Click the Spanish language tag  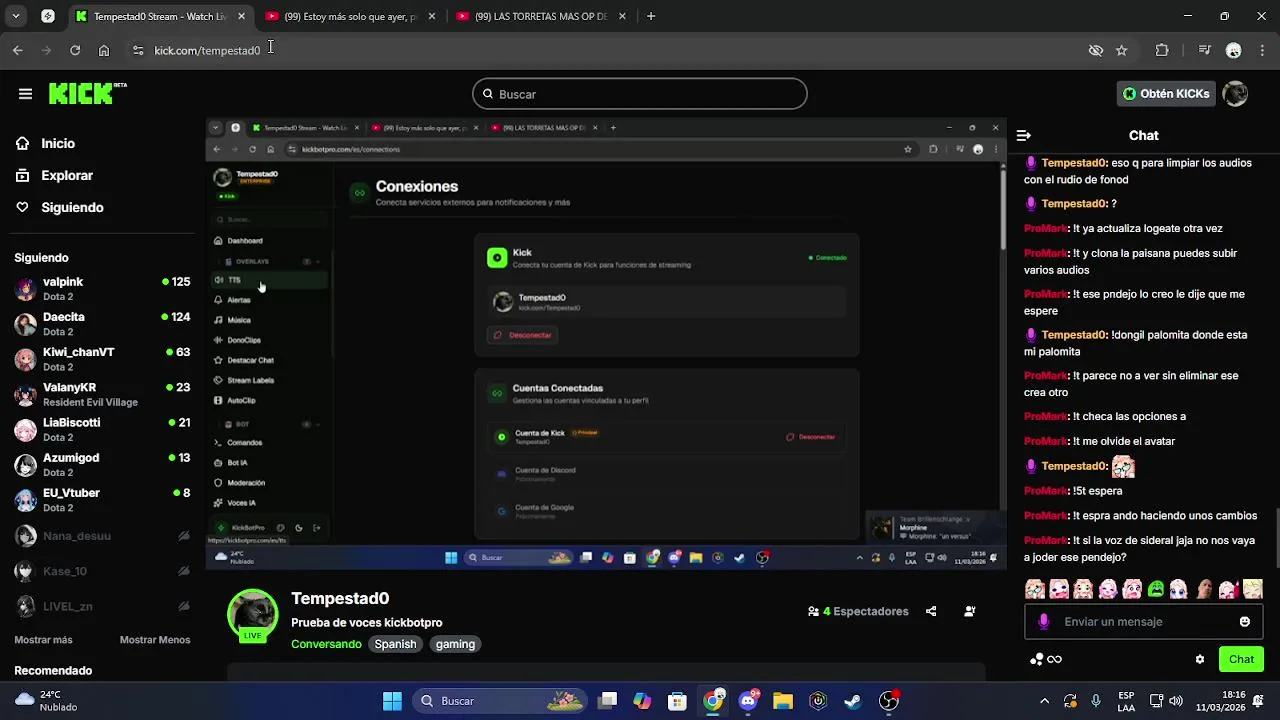point(395,644)
